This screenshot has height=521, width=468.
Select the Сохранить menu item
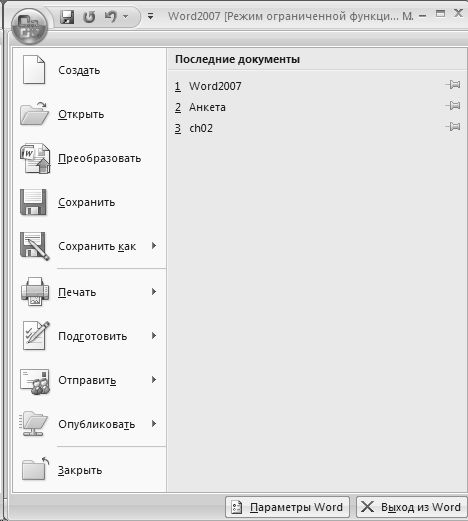[89, 202]
